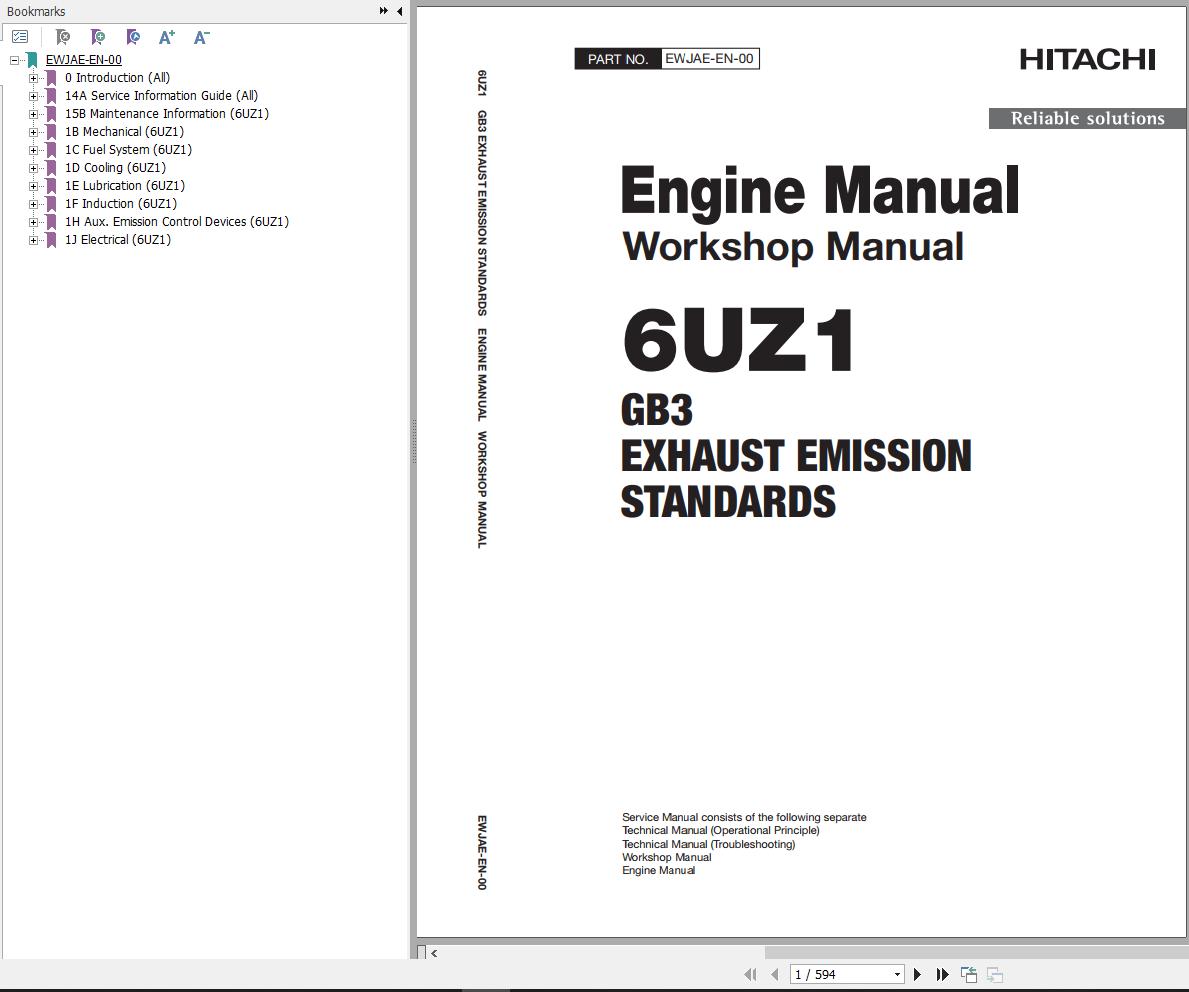Screen dimensions: 1189x992
Task: Expand 14A Service Information Guide node
Action: 33,96
